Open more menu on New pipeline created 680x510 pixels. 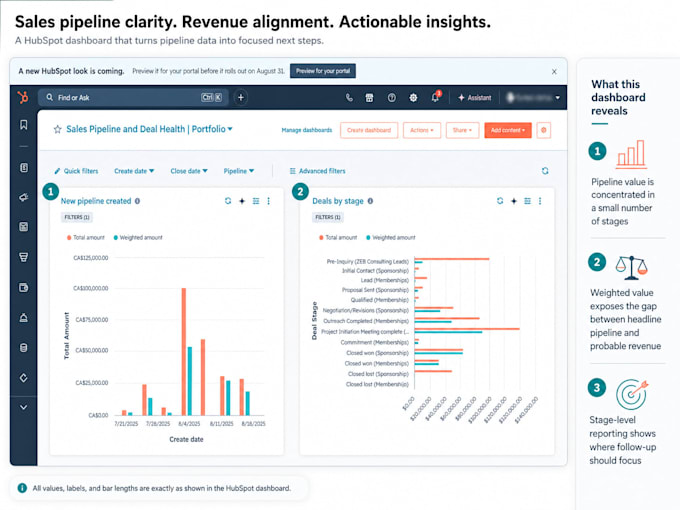point(268,201)
